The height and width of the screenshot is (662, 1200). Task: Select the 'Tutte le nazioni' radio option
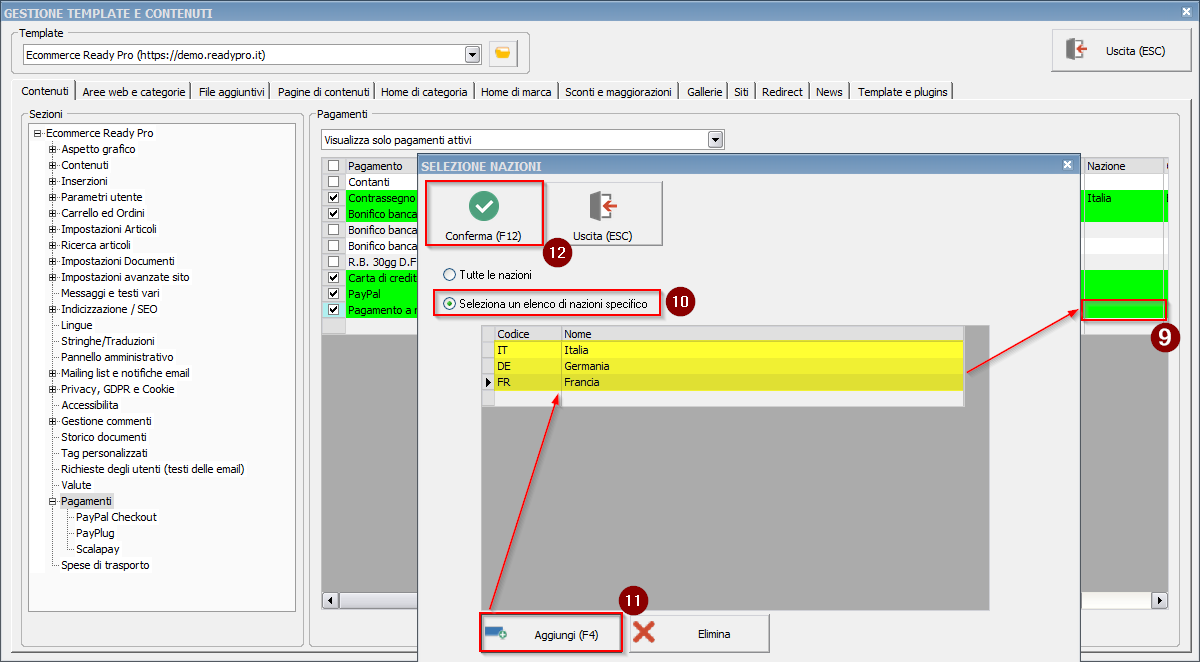[x=450, y=274]
